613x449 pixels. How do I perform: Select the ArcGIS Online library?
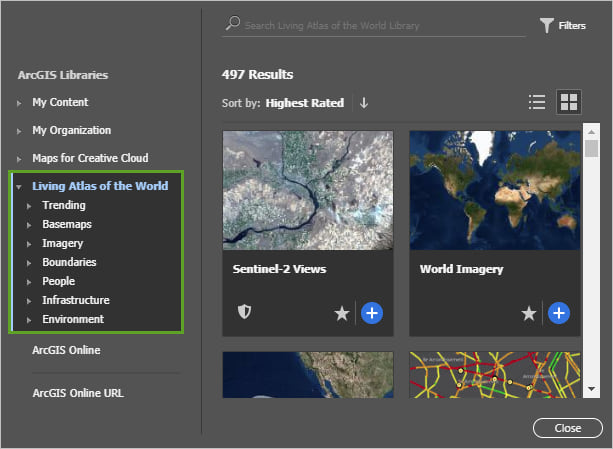[65, 350]
